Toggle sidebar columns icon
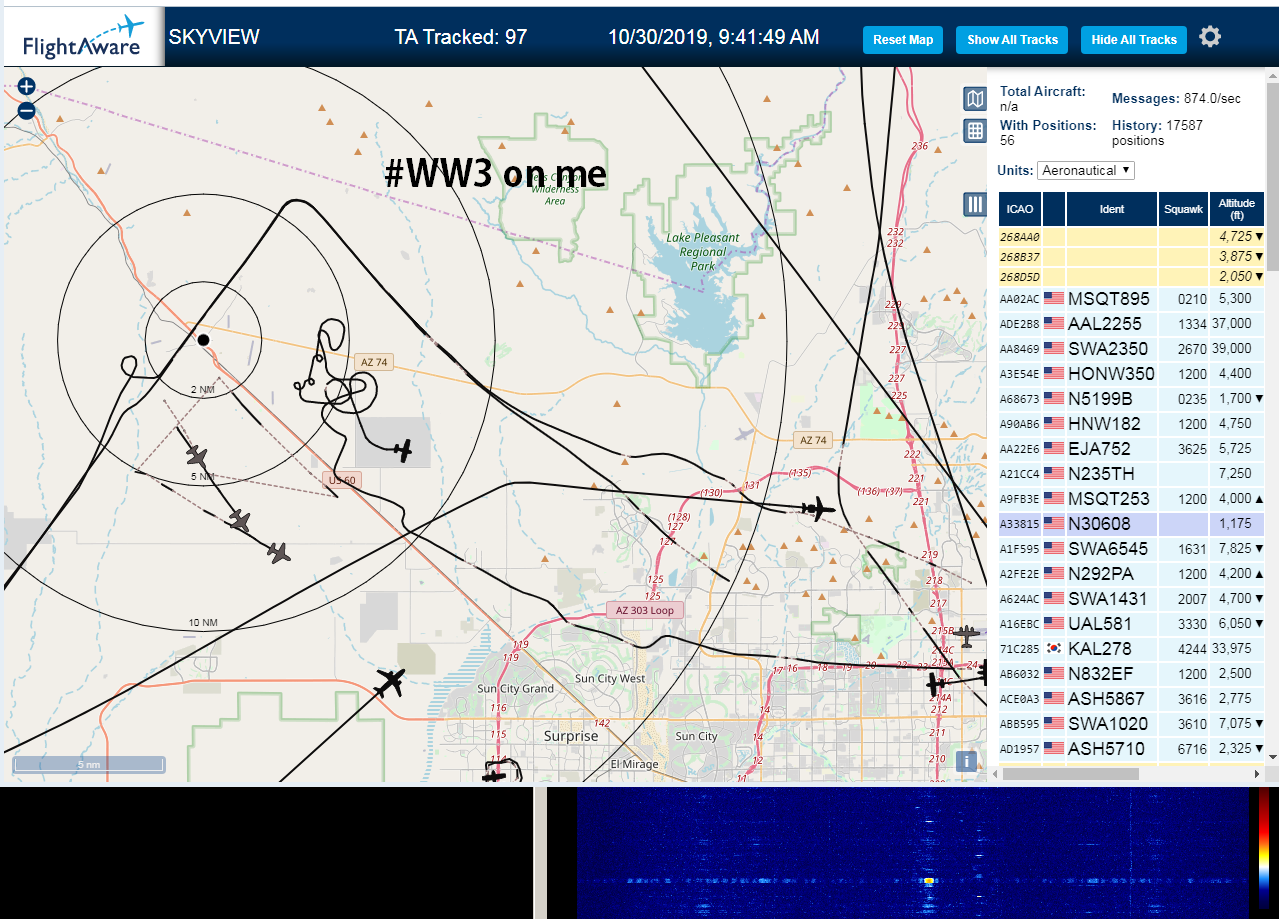Image resolution: width=1279 pixels, height=919 pixels. pyautogui.click(x=975, y=204)
